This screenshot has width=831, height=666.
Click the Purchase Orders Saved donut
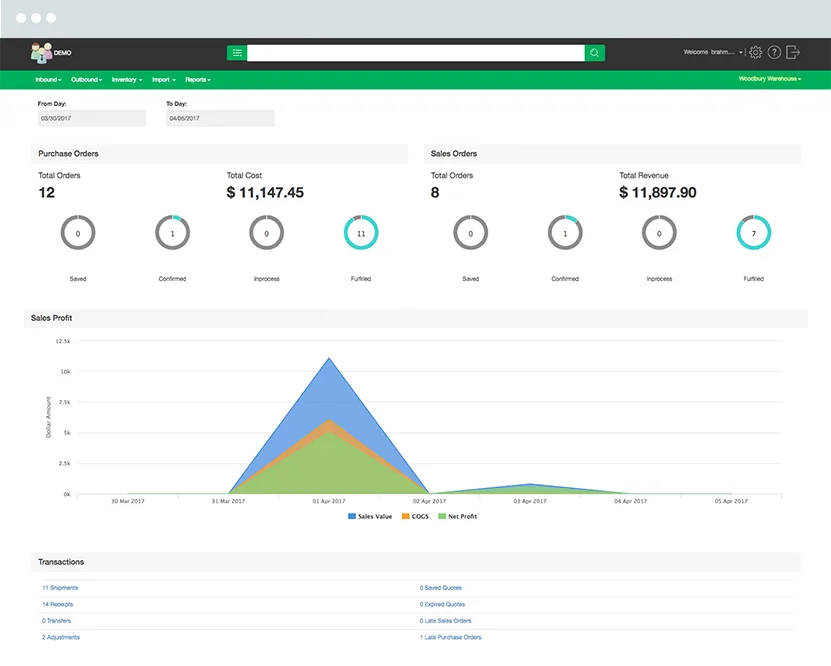(78, 233)
